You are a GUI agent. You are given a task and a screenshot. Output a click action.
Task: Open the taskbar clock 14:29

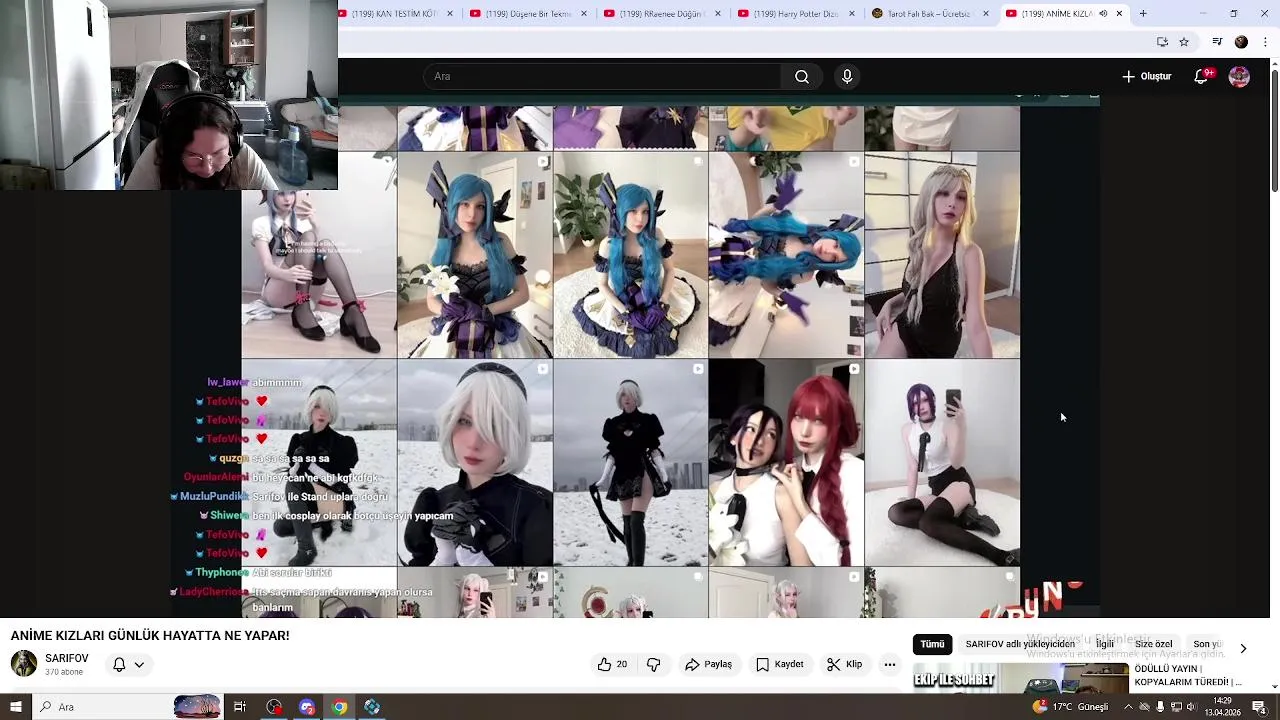click(1222, 707)
